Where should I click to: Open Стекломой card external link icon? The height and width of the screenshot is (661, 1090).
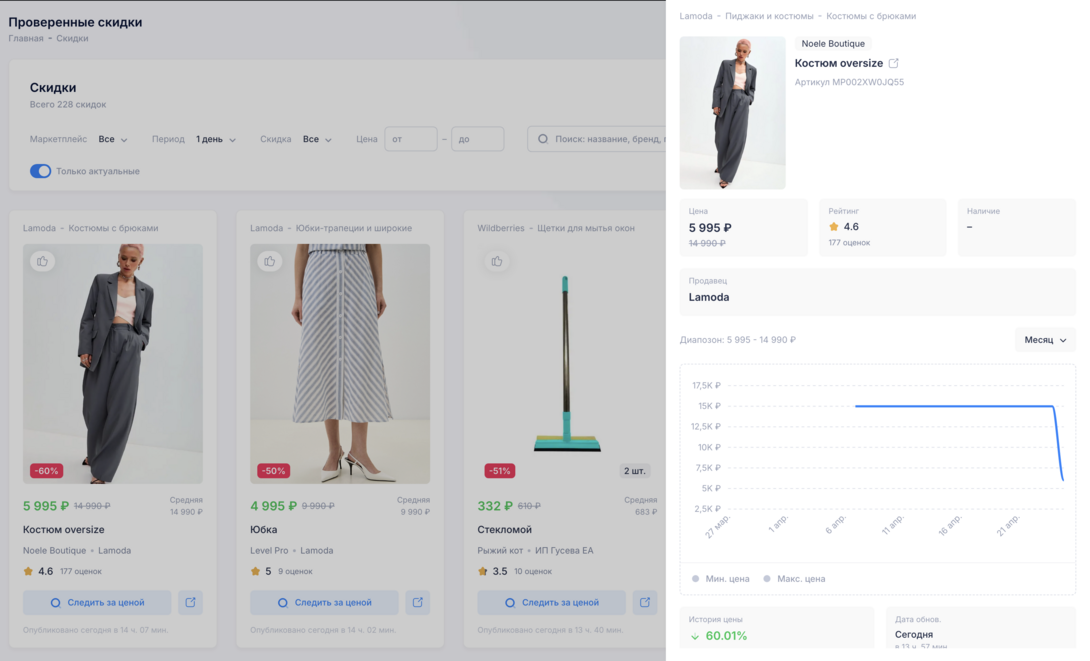point(645,603)
